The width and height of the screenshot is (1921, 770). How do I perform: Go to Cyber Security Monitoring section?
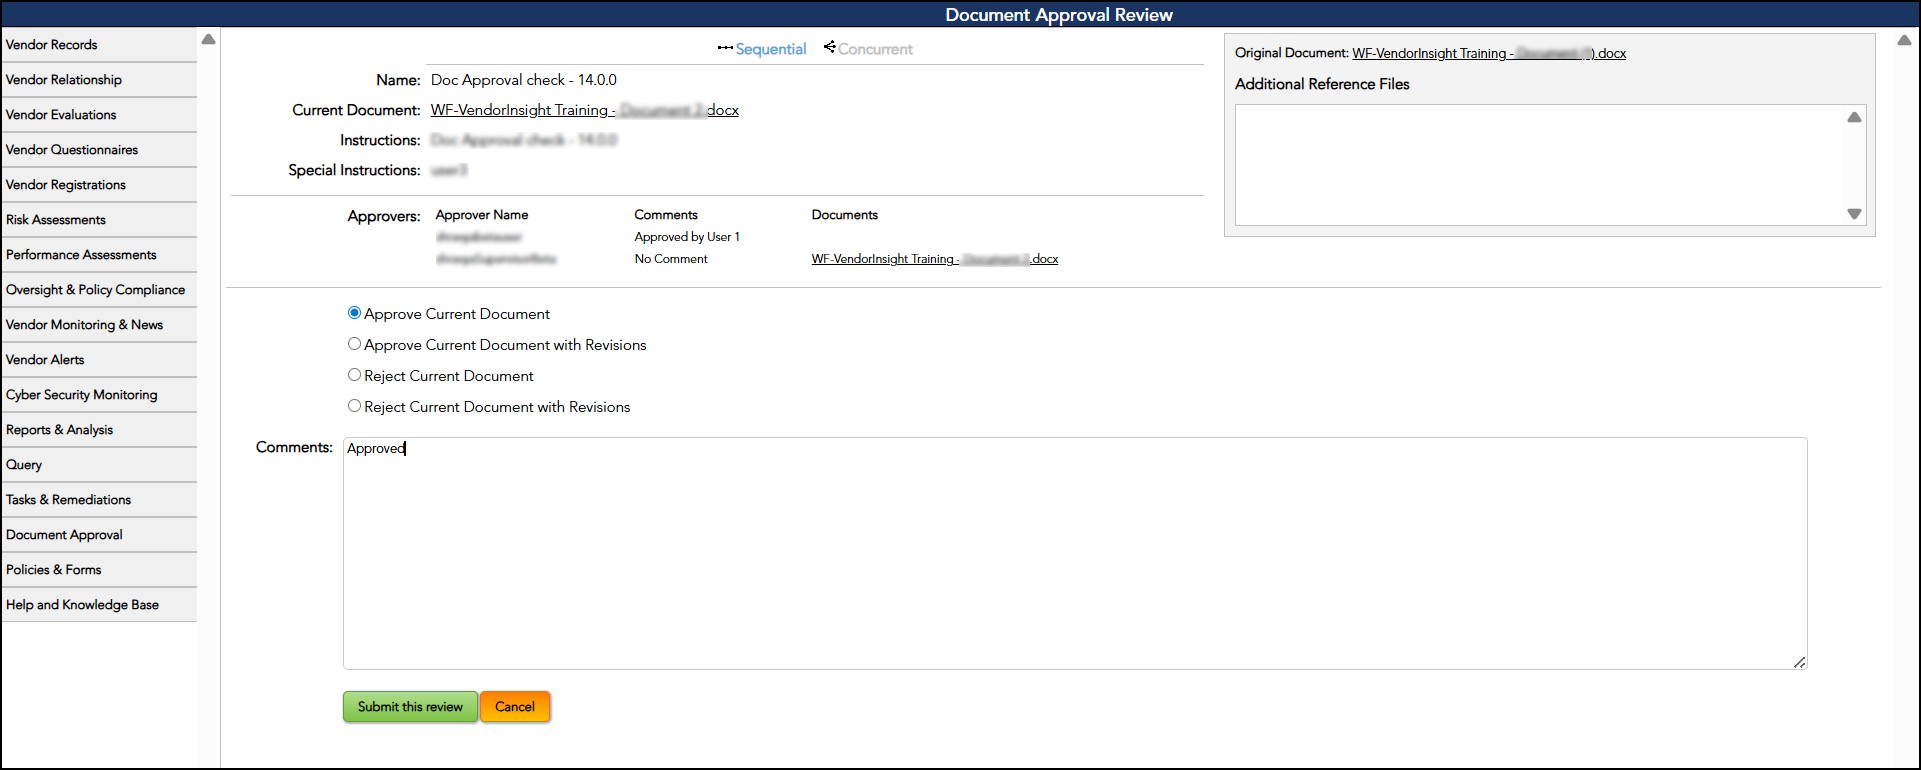coord(82,395)
